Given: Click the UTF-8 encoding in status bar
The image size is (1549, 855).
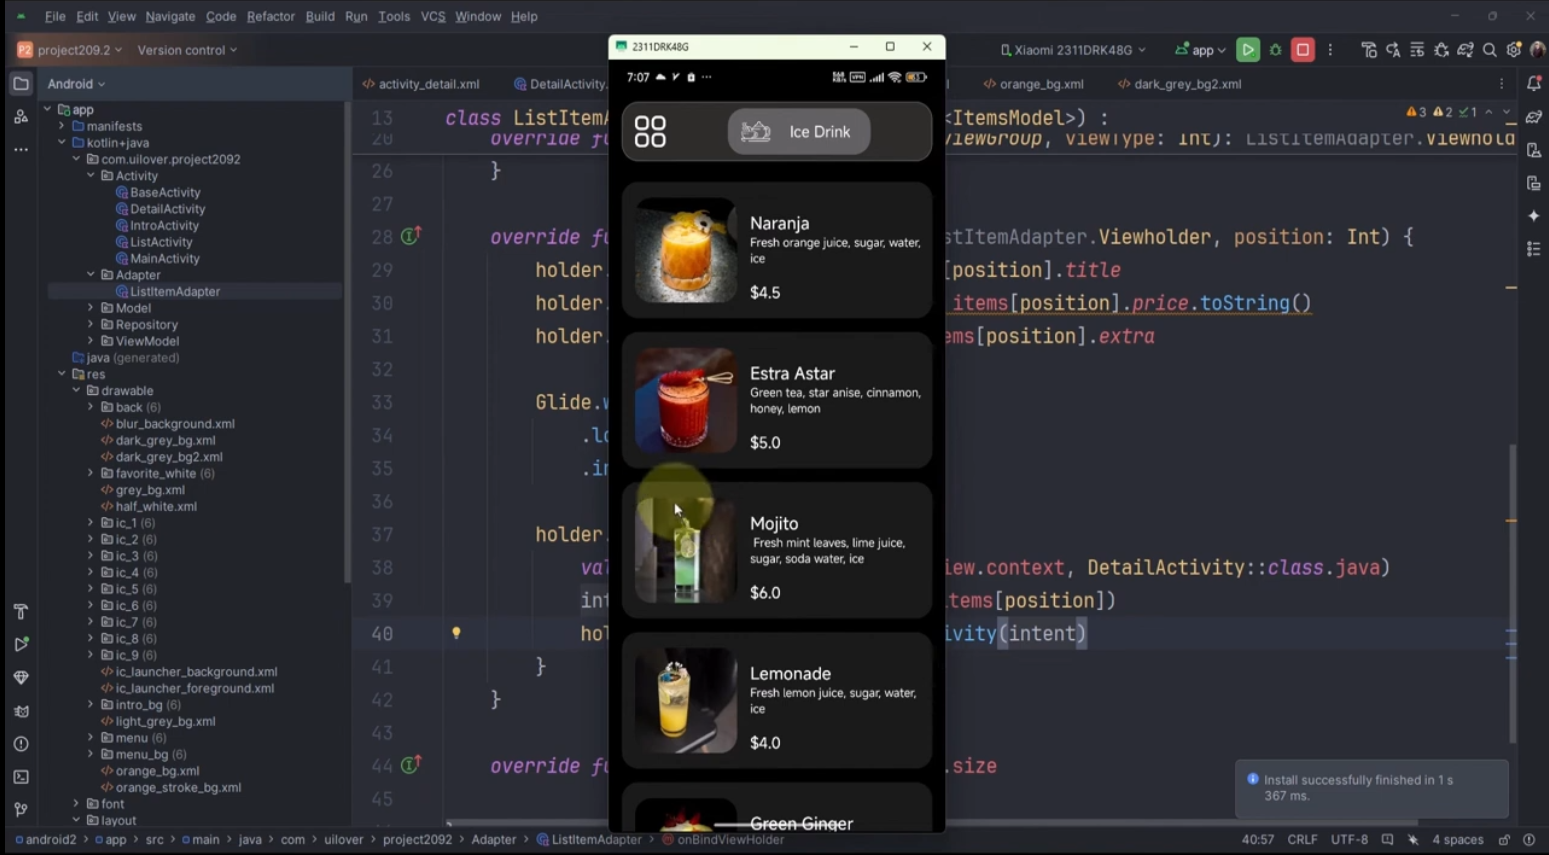Looking at the screenshot, I should coord(1349,840).
